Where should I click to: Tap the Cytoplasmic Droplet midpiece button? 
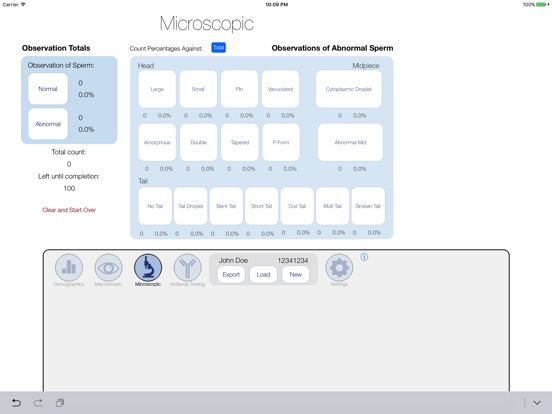pos(349,89)
